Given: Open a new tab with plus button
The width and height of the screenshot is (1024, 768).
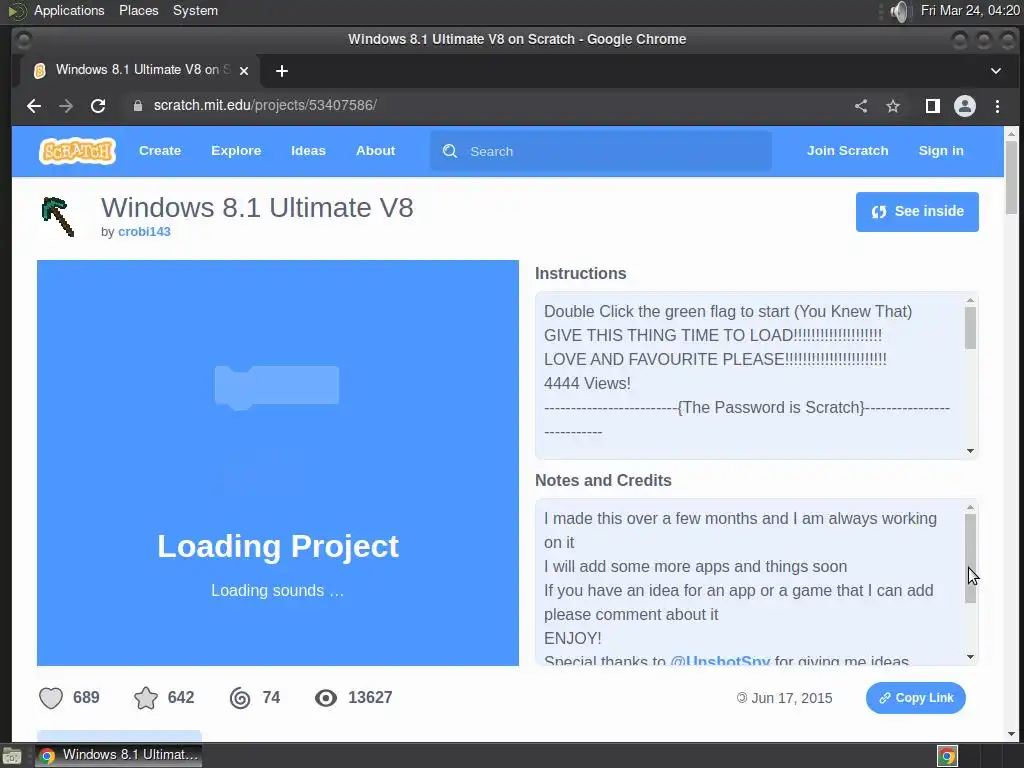Looking at the screenshot, I should coord(281,71).
